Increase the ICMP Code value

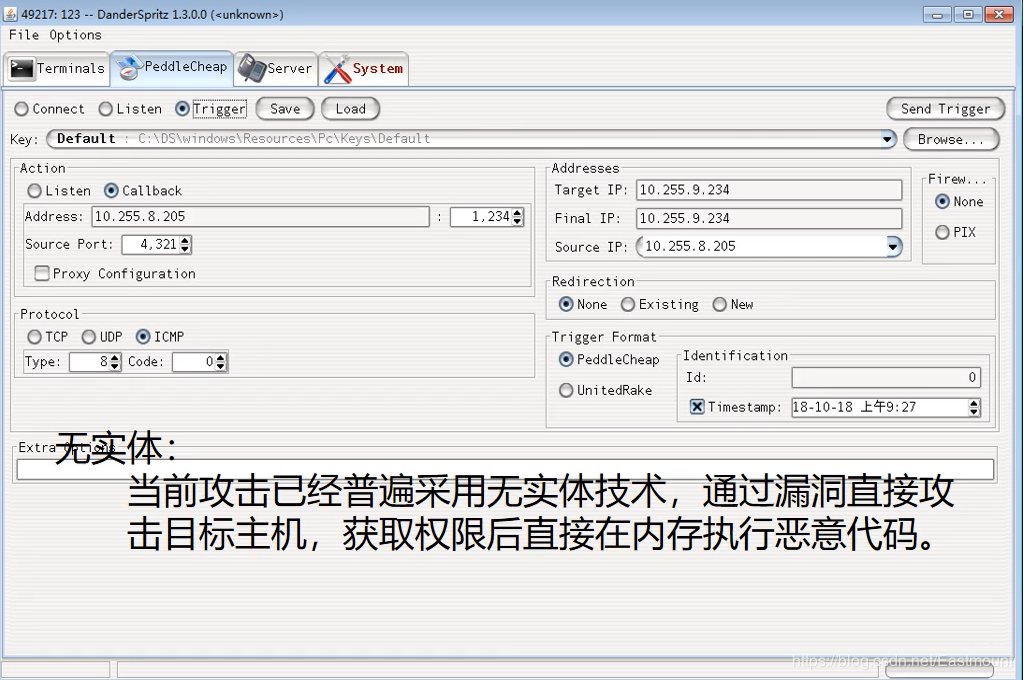coord(221,357)
